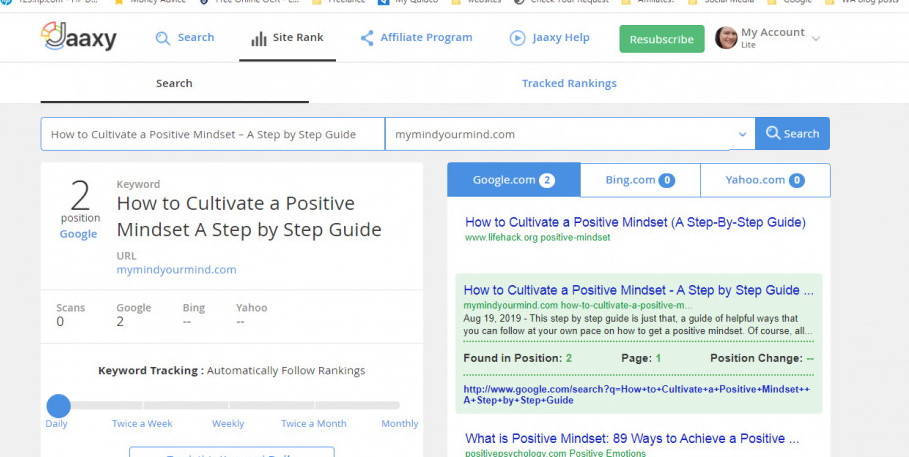Open the mymindyourmind.com URL link
The width and height of the screenshot is (909, 457).
(176, 270)
